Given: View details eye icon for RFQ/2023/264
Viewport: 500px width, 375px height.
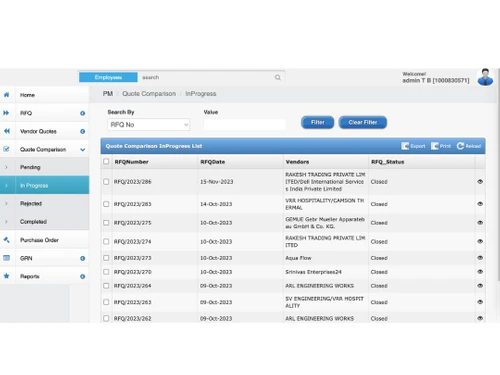Looking at the screenshot, I should [480, 286].
